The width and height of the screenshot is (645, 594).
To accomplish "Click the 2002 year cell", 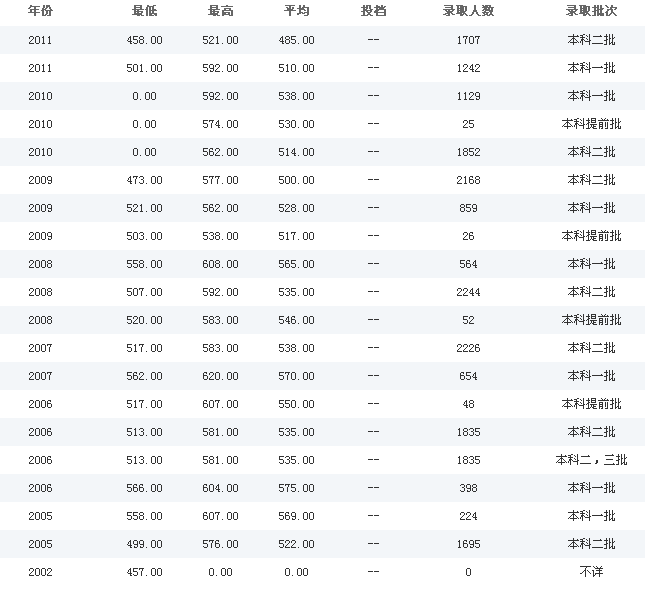I will (x=40, y=572).
